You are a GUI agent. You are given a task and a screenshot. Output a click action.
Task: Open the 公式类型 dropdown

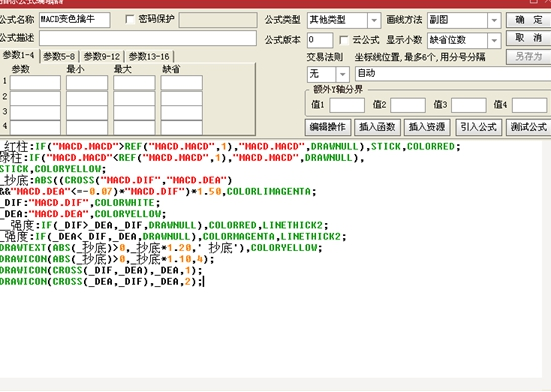point(374,20)
